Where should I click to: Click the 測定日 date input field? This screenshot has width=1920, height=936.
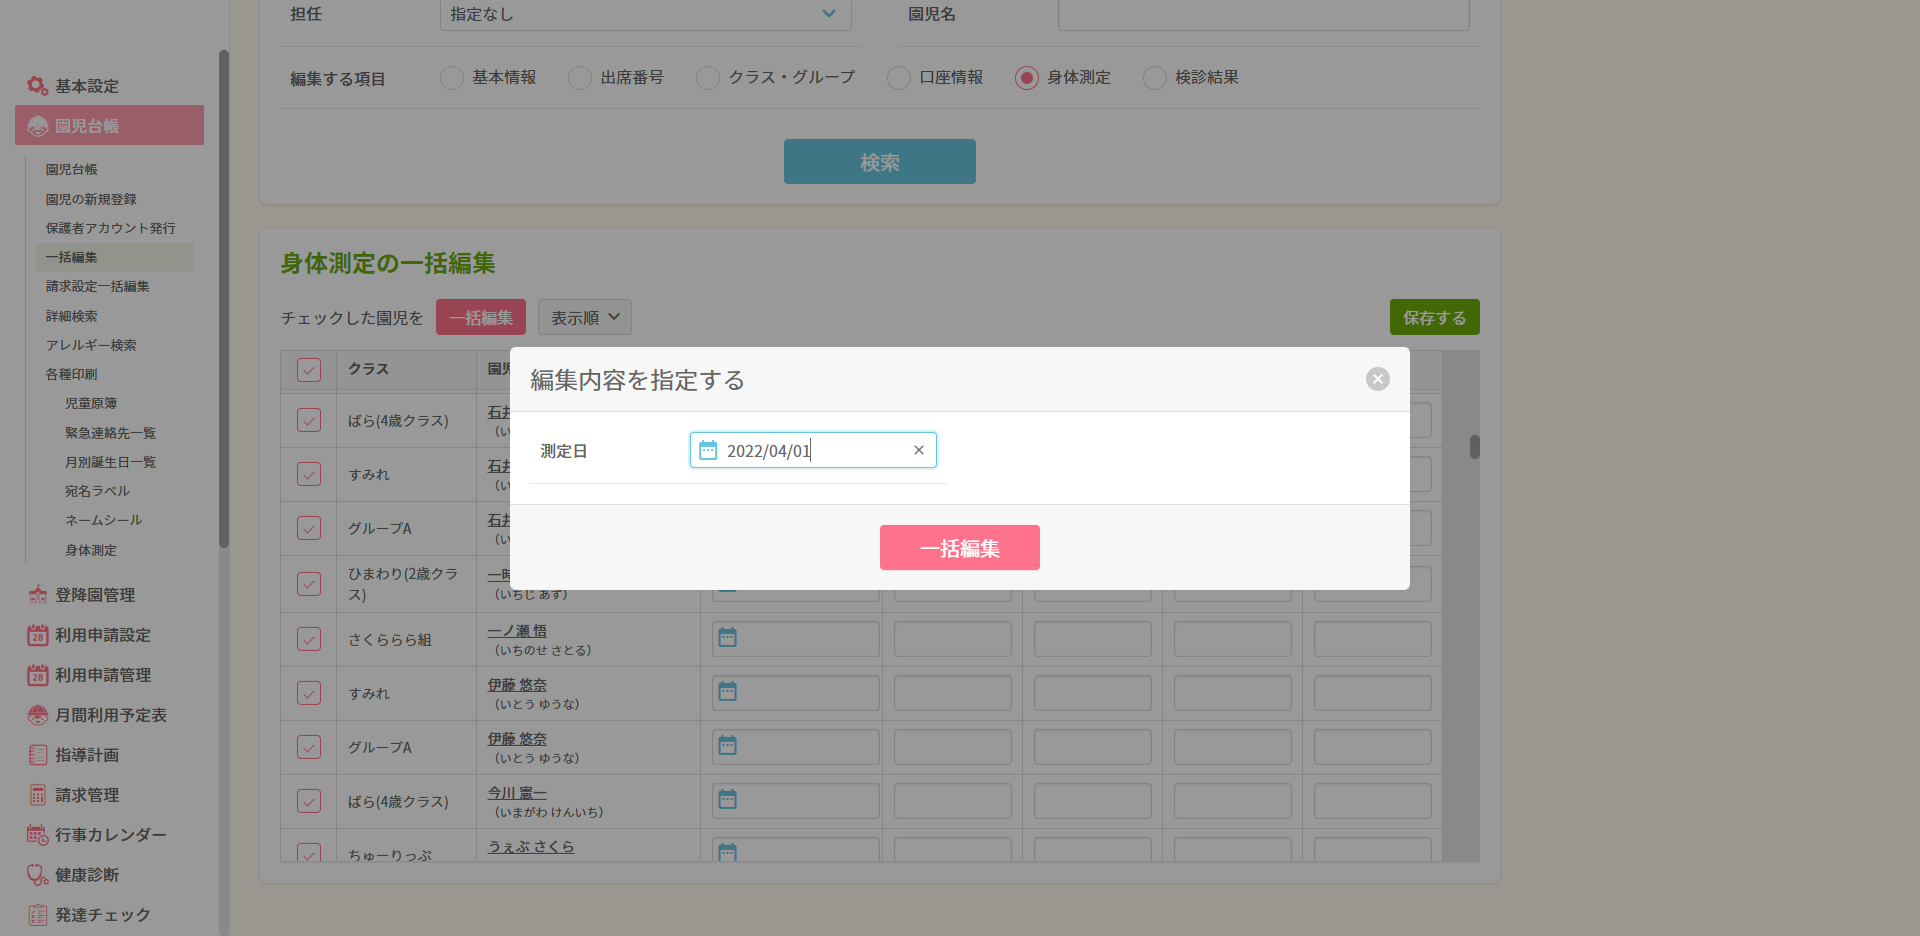tap(813, 450)
